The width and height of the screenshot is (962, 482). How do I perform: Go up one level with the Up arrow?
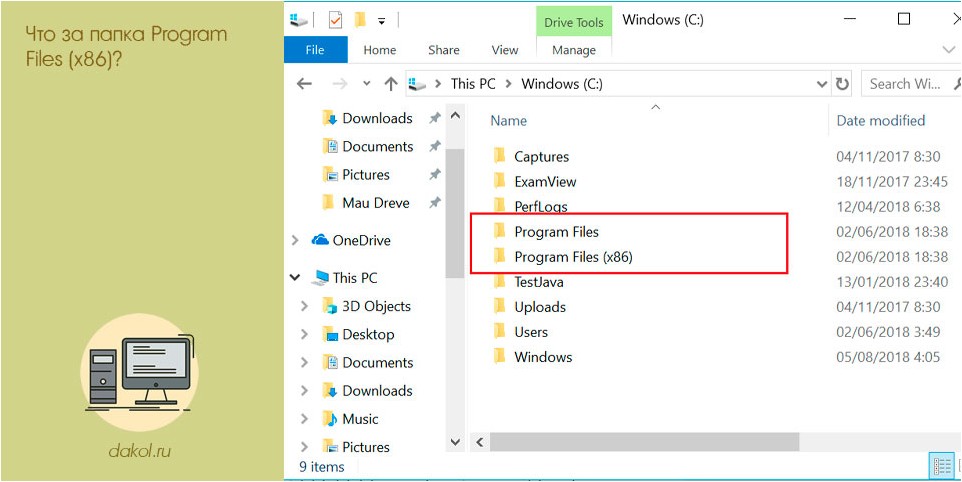coord(391,84)
